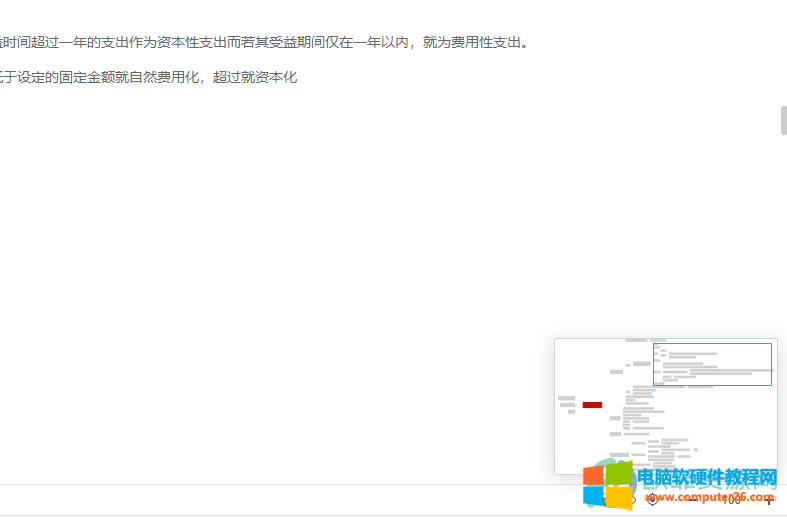Click the text line ending with 就为费用性支出
The image size is (787, 517).
(x=264, y=43)
